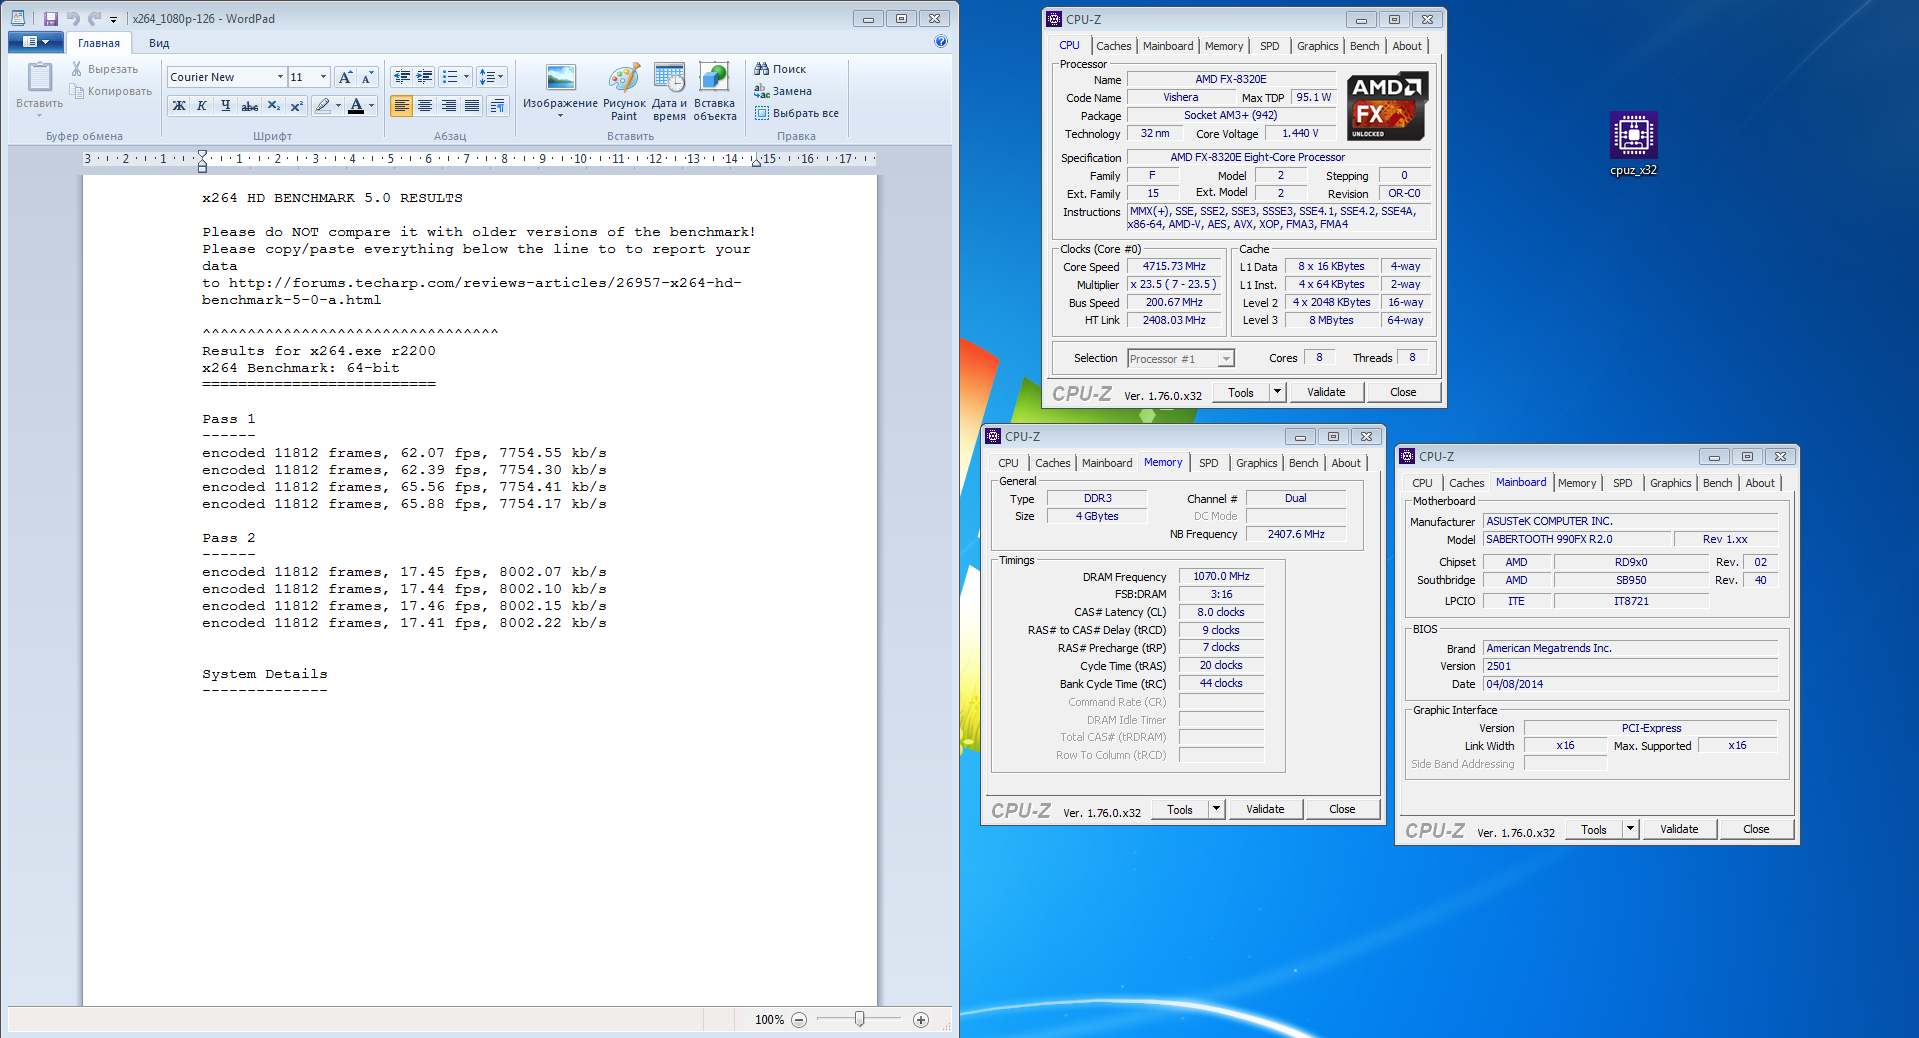1919x1038 pixels.
Task: Expand the font size 11 dropdown
Action: tap(323, 77)
